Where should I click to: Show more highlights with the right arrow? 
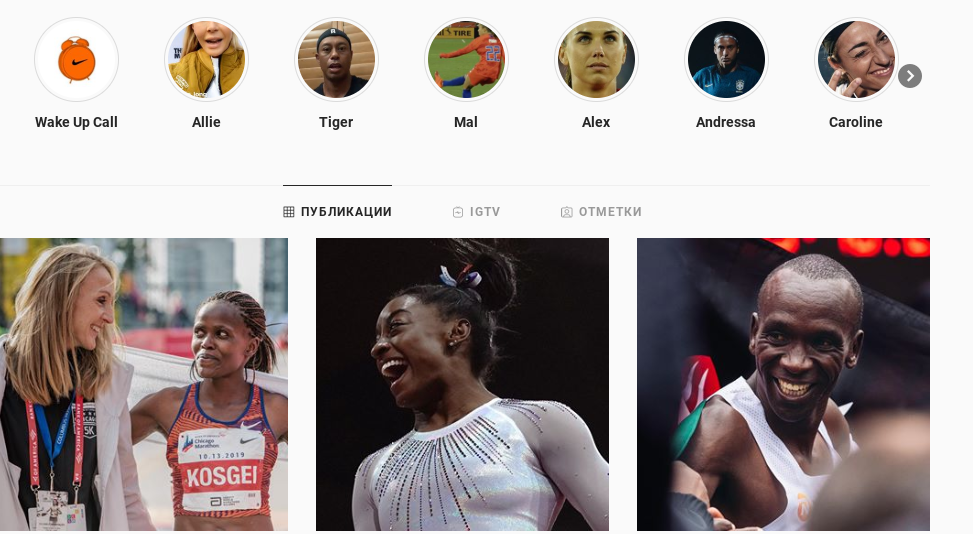click(x=910, y=76)
